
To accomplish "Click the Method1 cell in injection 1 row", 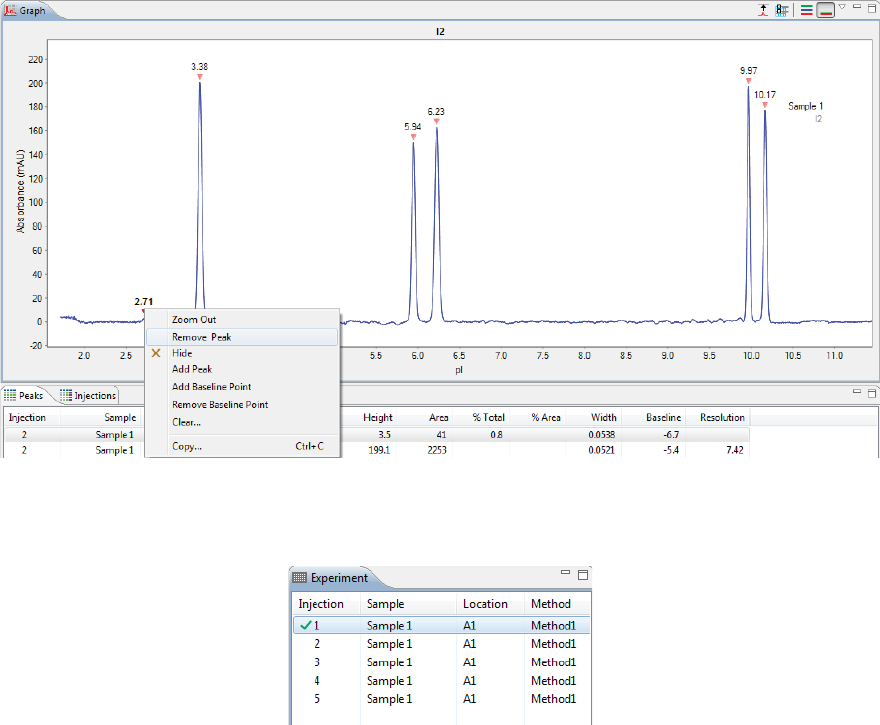I will (x=553, y=625).
